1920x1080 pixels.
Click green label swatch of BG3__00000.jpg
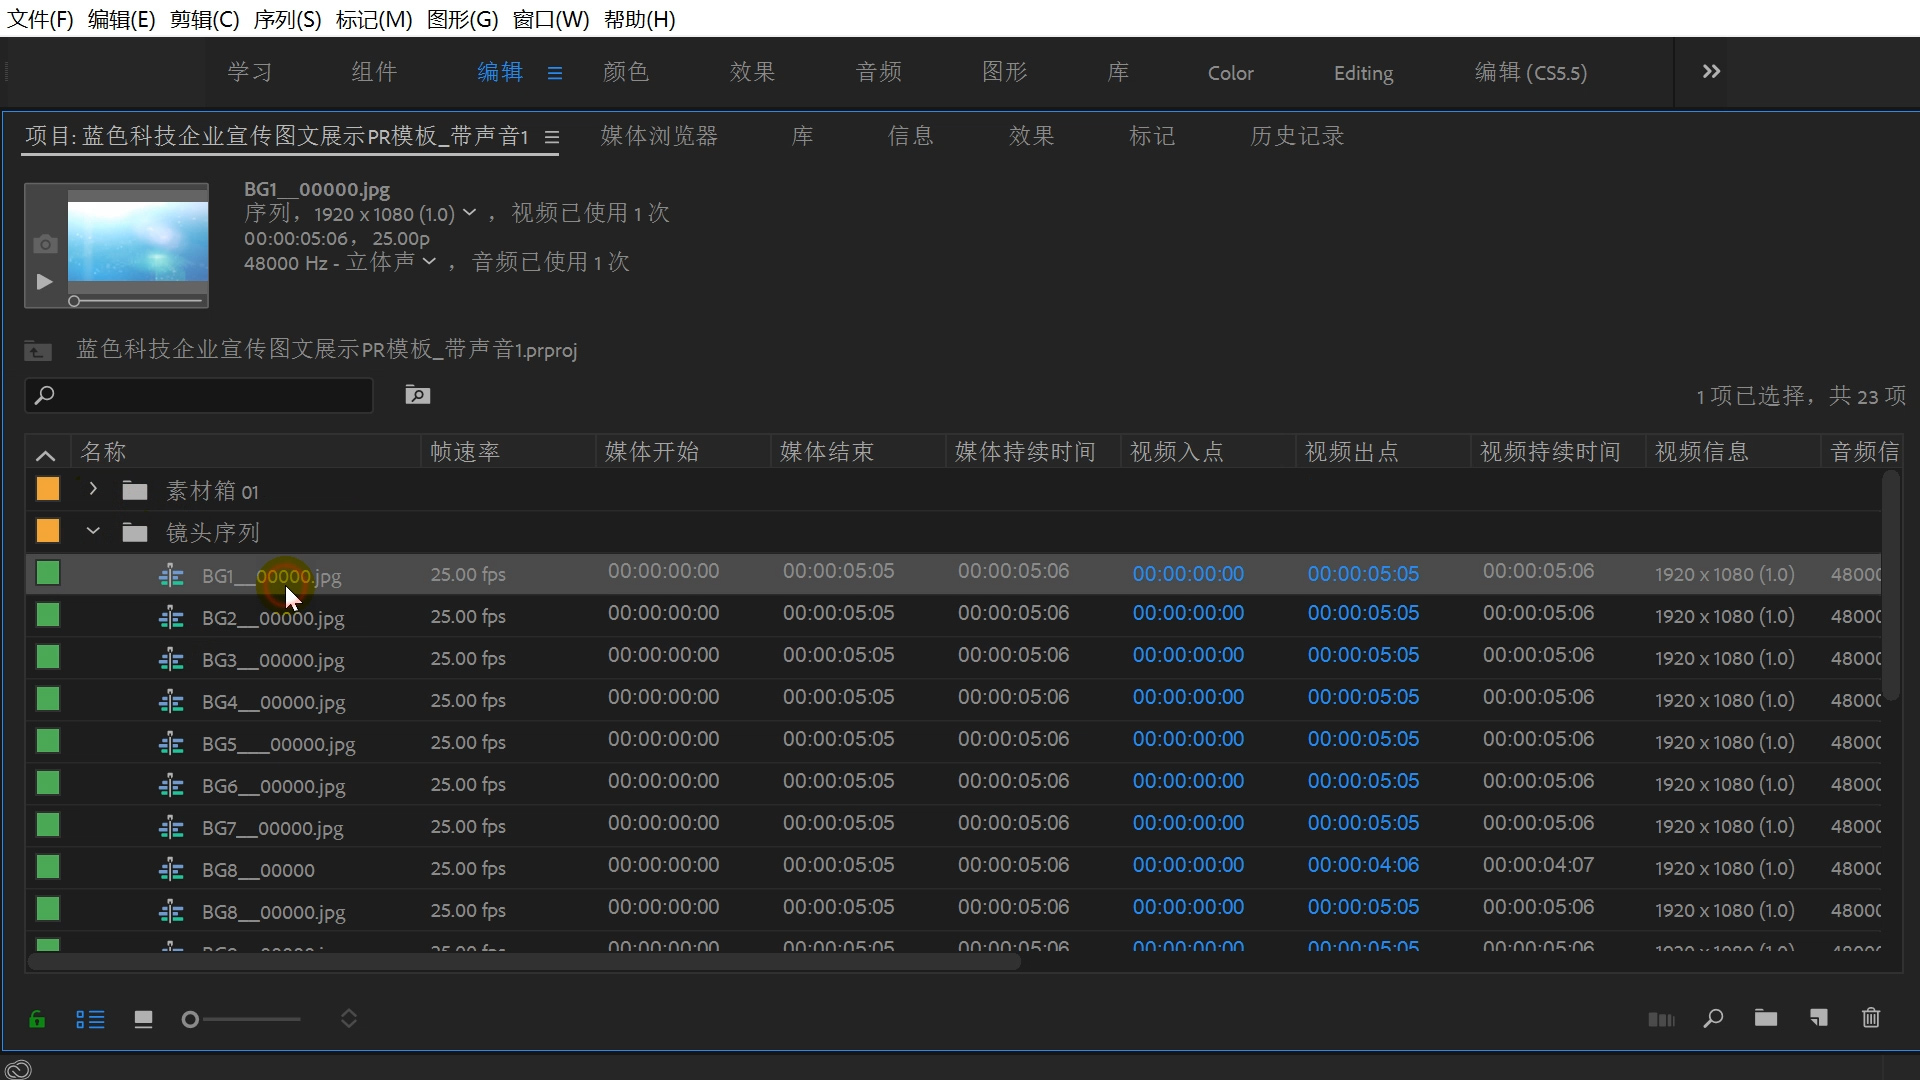pos(48,657)
